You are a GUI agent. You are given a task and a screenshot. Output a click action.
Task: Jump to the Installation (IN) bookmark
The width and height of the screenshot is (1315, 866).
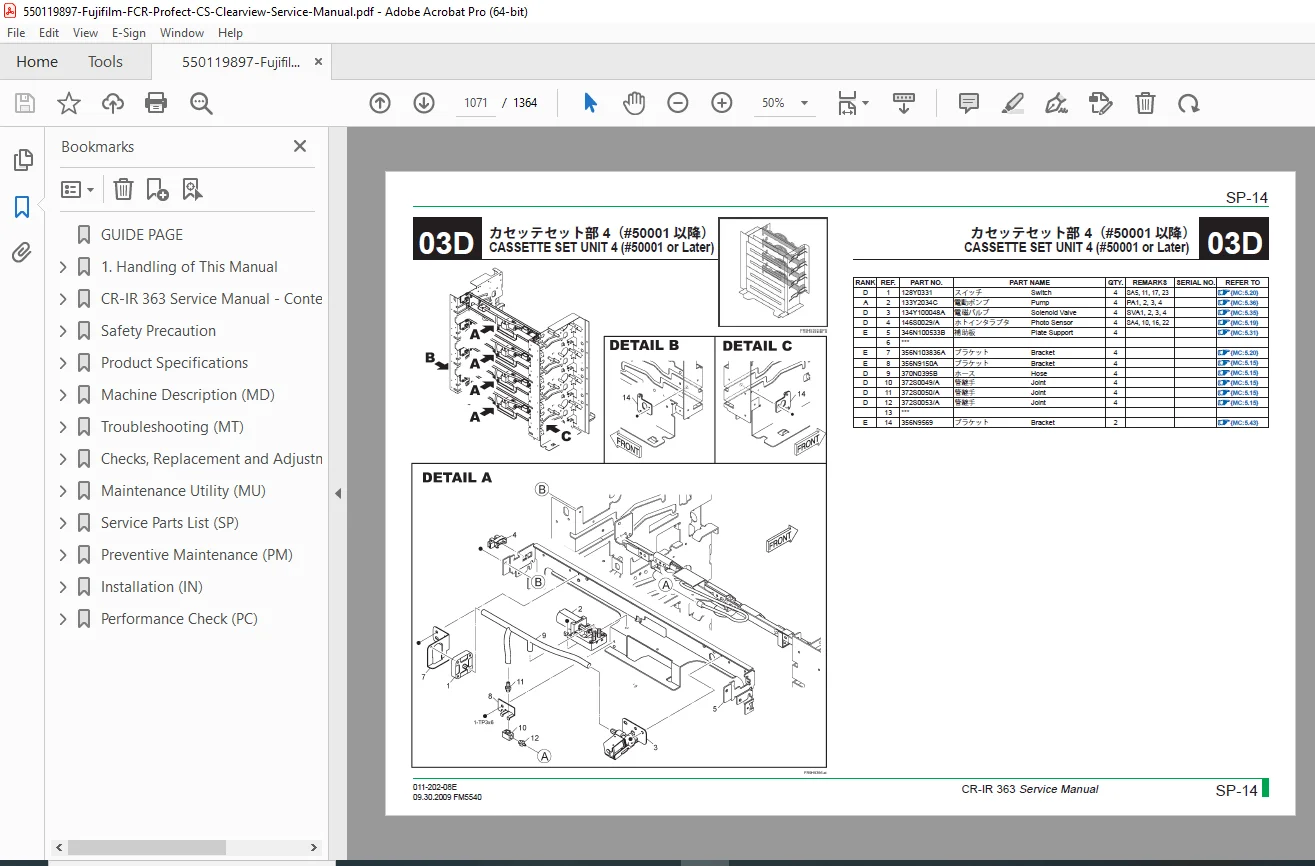coord(151,587)
